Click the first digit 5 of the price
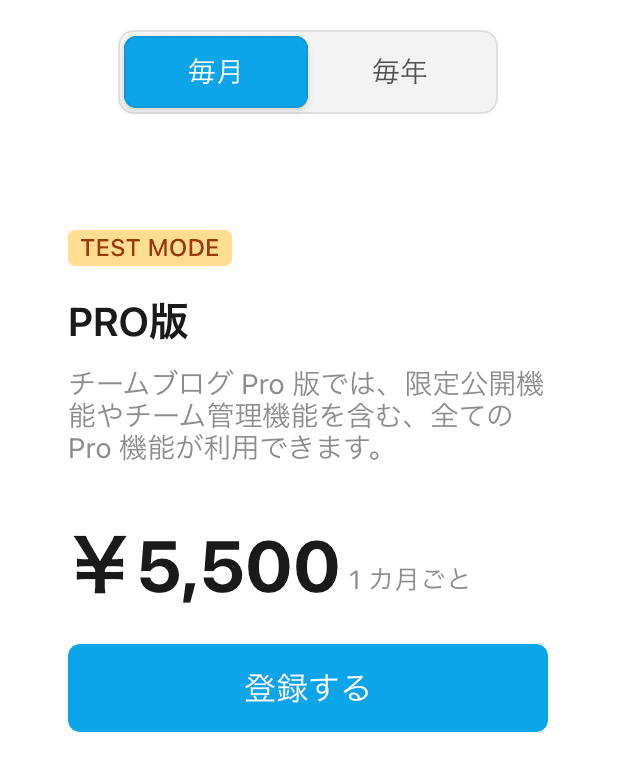Screen dimensions: 618x780 click(160, 568)
